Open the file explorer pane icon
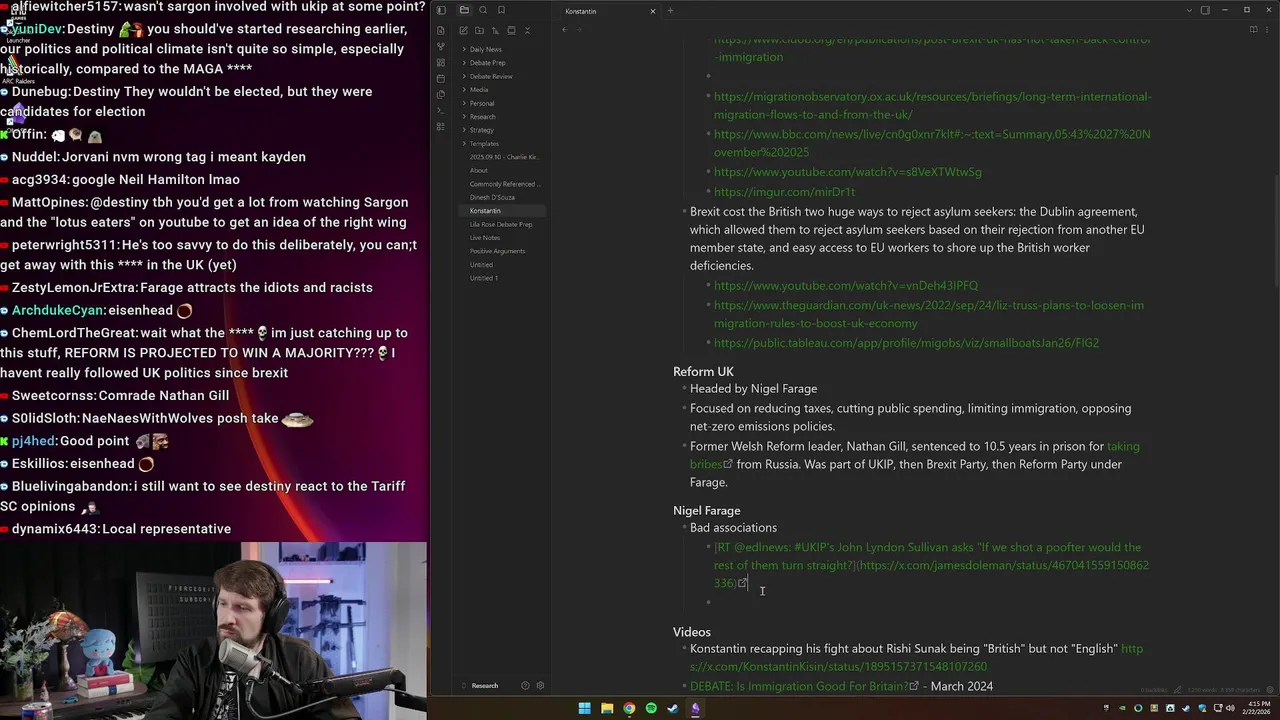The height and width of the screenshot is (720, 1280). click(464, 10)
